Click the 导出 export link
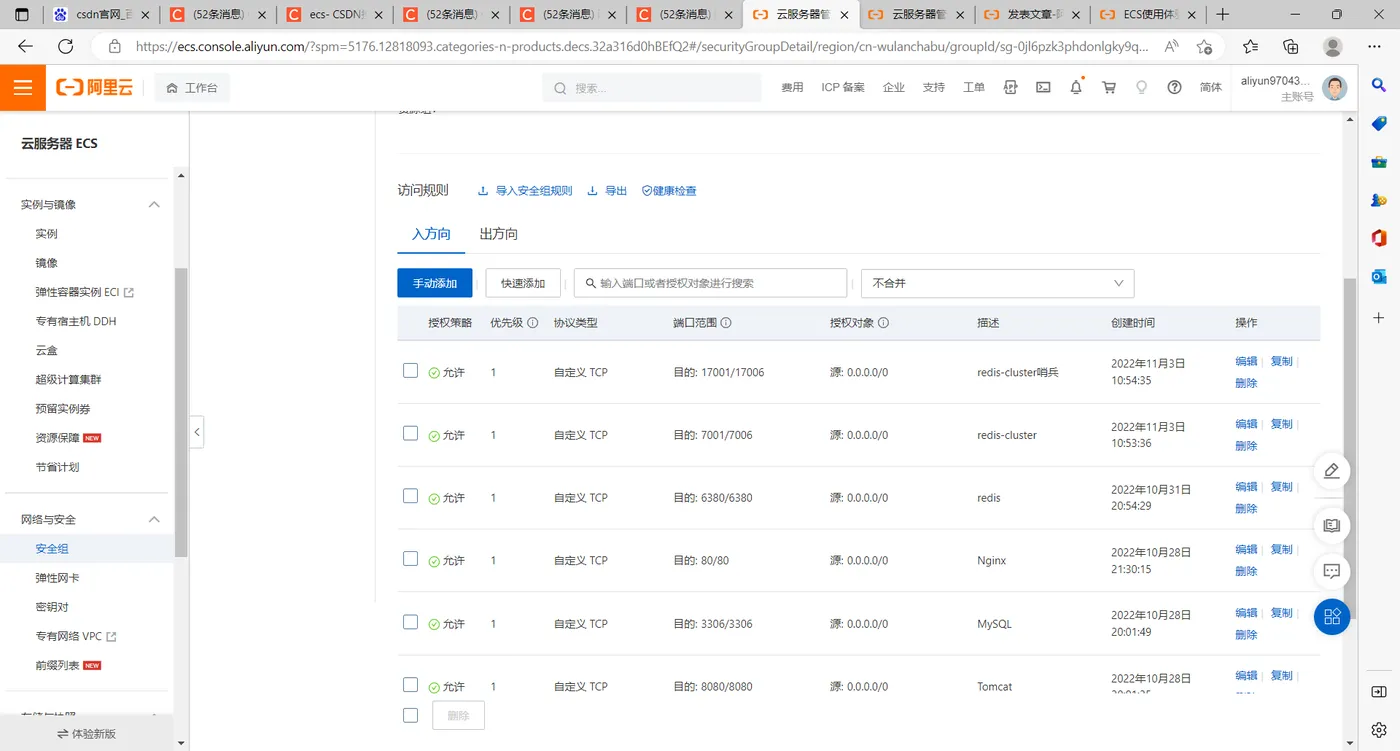The width and height of the screenshot is (1400, 751). point(607,191)
